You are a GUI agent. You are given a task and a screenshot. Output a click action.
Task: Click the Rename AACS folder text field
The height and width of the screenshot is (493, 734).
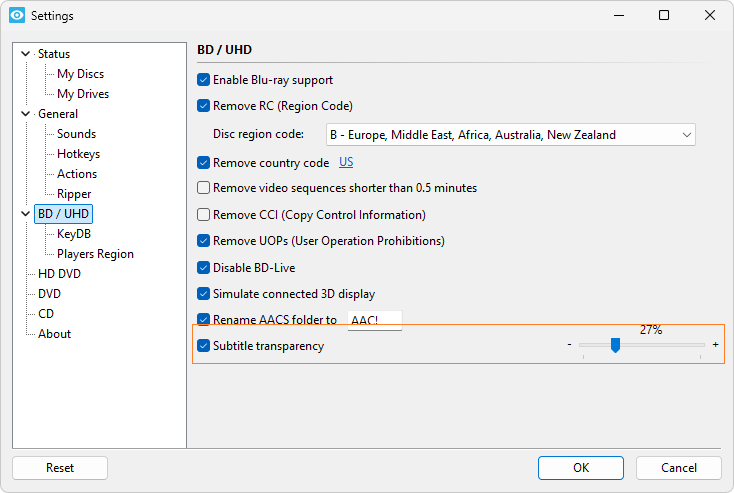374,320
